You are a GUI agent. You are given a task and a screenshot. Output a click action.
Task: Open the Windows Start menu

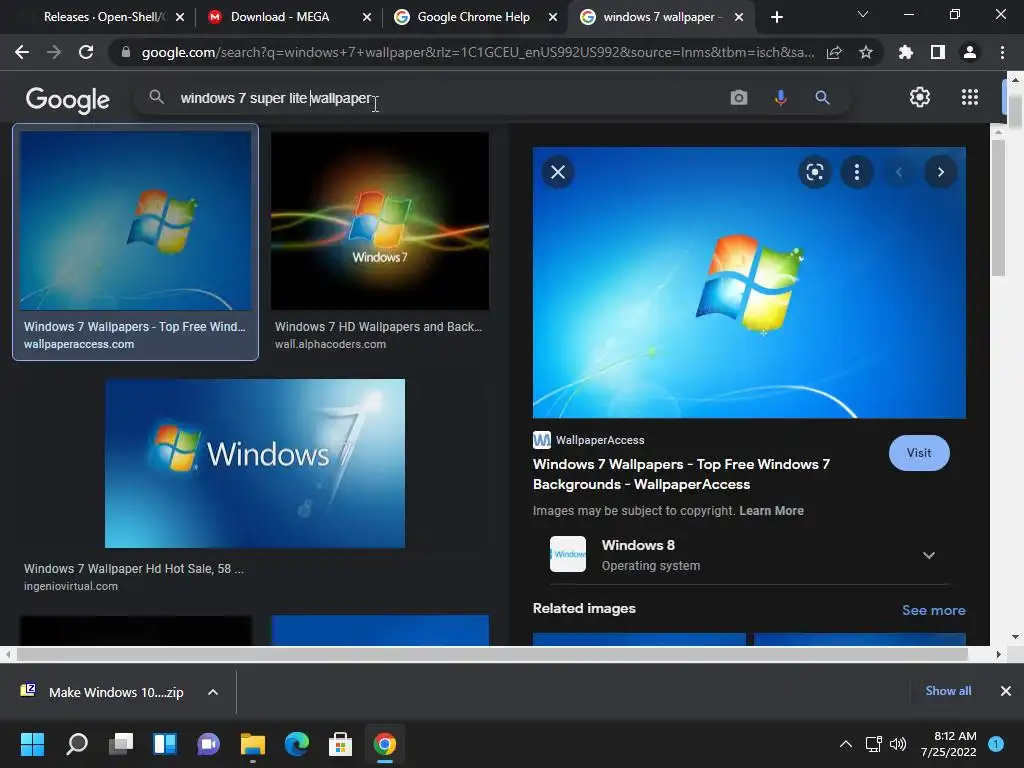coord(32,744)
